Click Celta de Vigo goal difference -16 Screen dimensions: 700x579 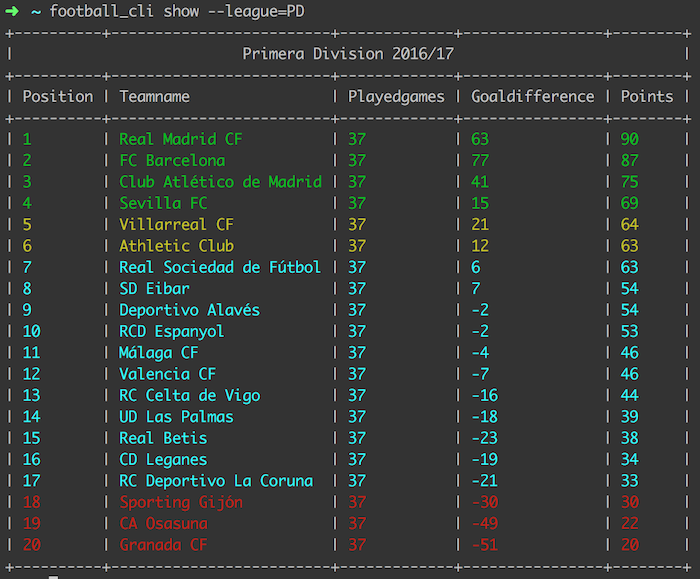tap(485, 395)
